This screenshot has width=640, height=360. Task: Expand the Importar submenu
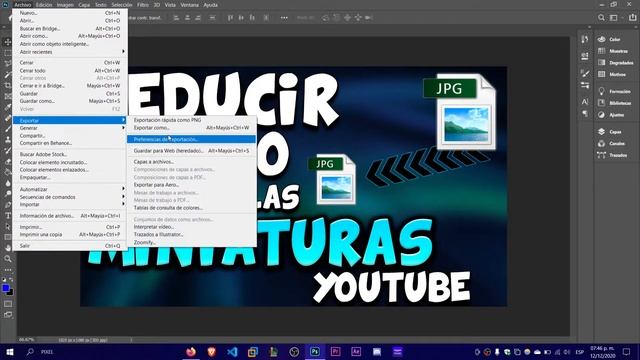click(70, 204)
